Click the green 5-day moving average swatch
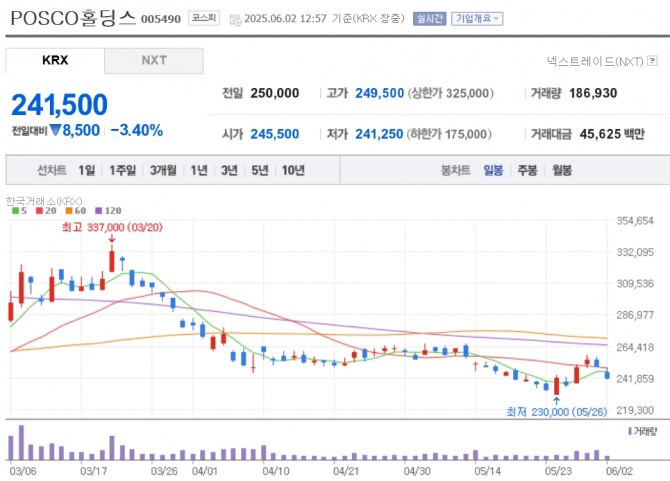This screenshot has height=481, width=670. click(x=15, y=211)
